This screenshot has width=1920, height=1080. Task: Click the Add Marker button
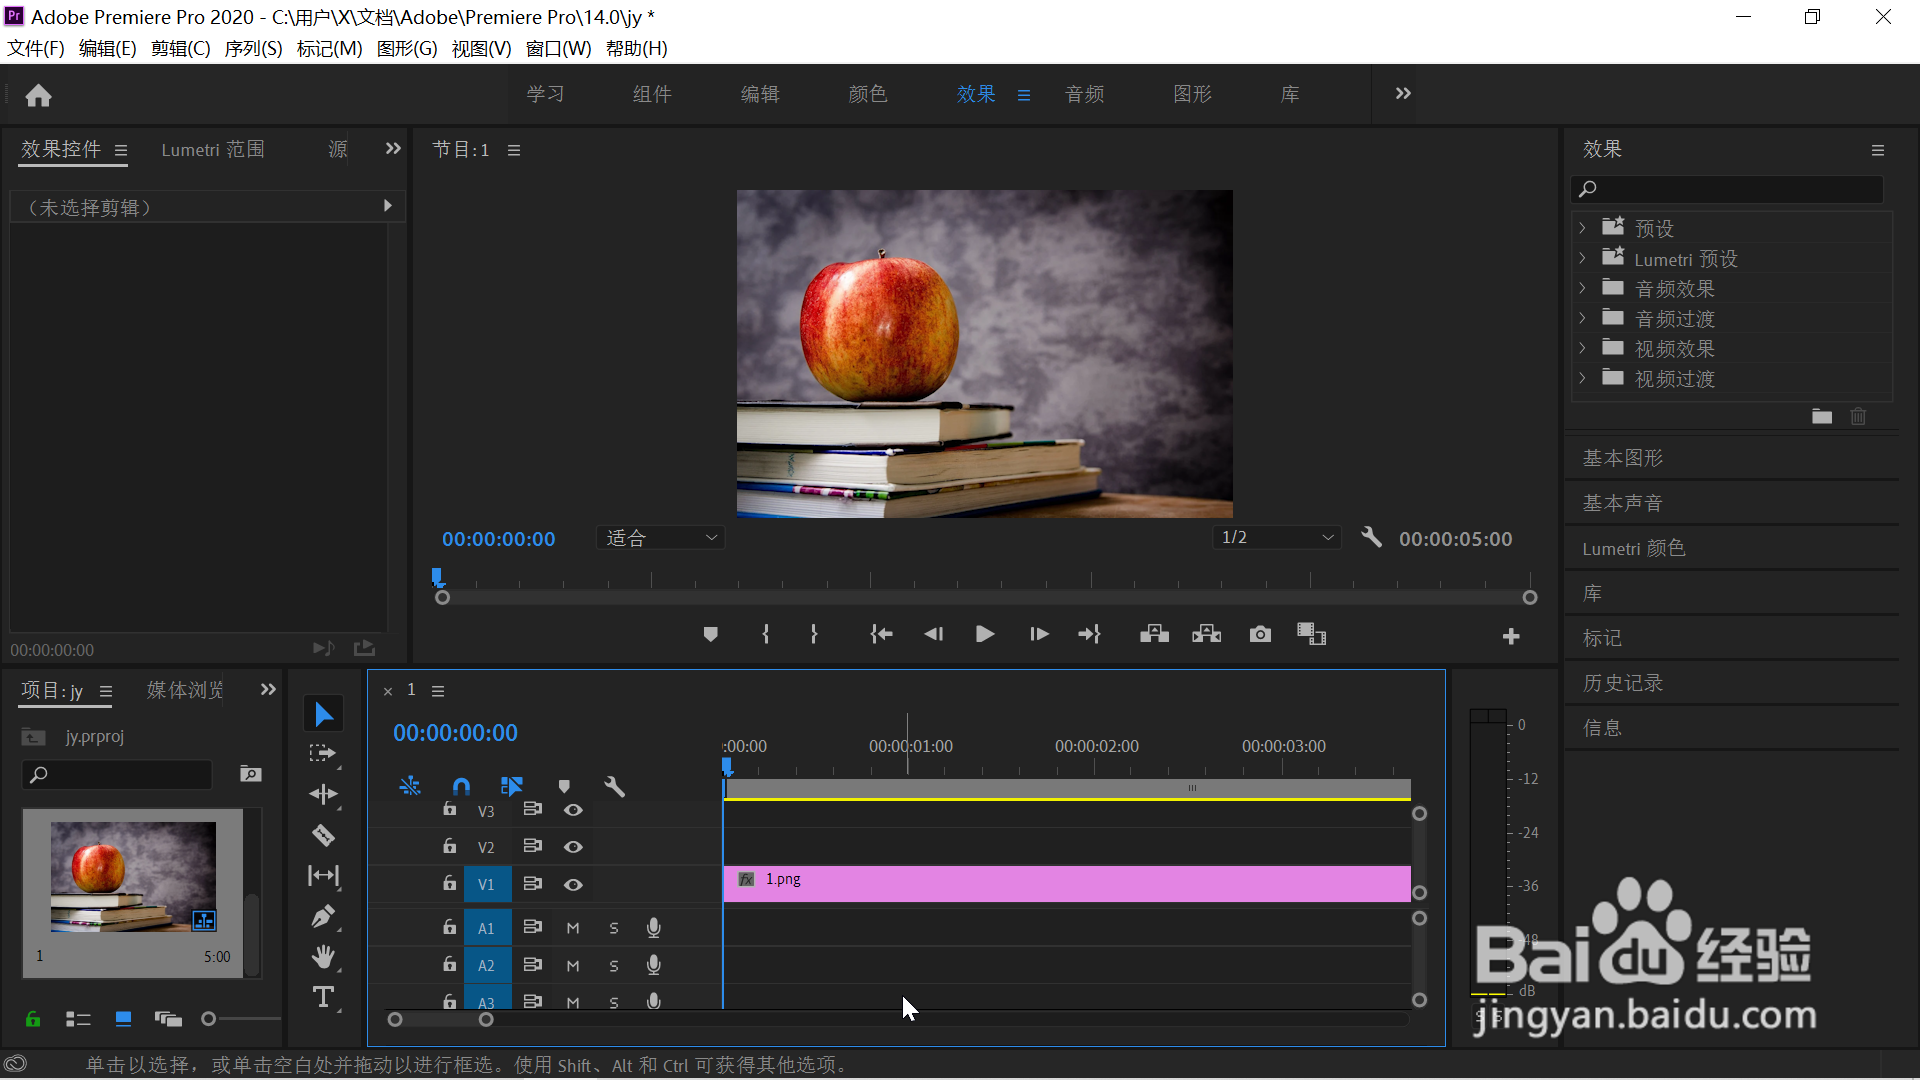pos(710,634)
